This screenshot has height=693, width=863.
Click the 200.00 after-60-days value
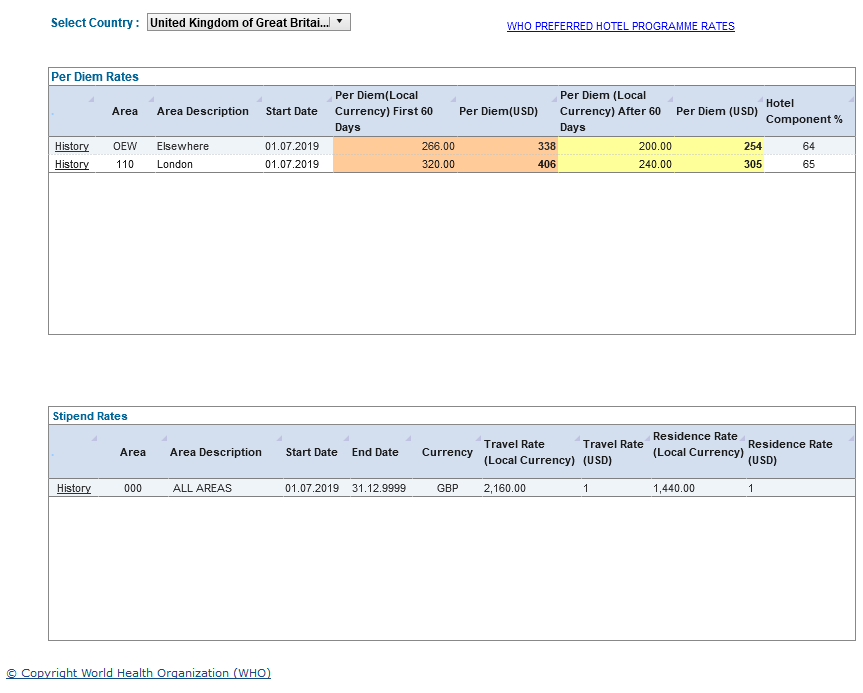pyautogui.click(x=655, y=146)
